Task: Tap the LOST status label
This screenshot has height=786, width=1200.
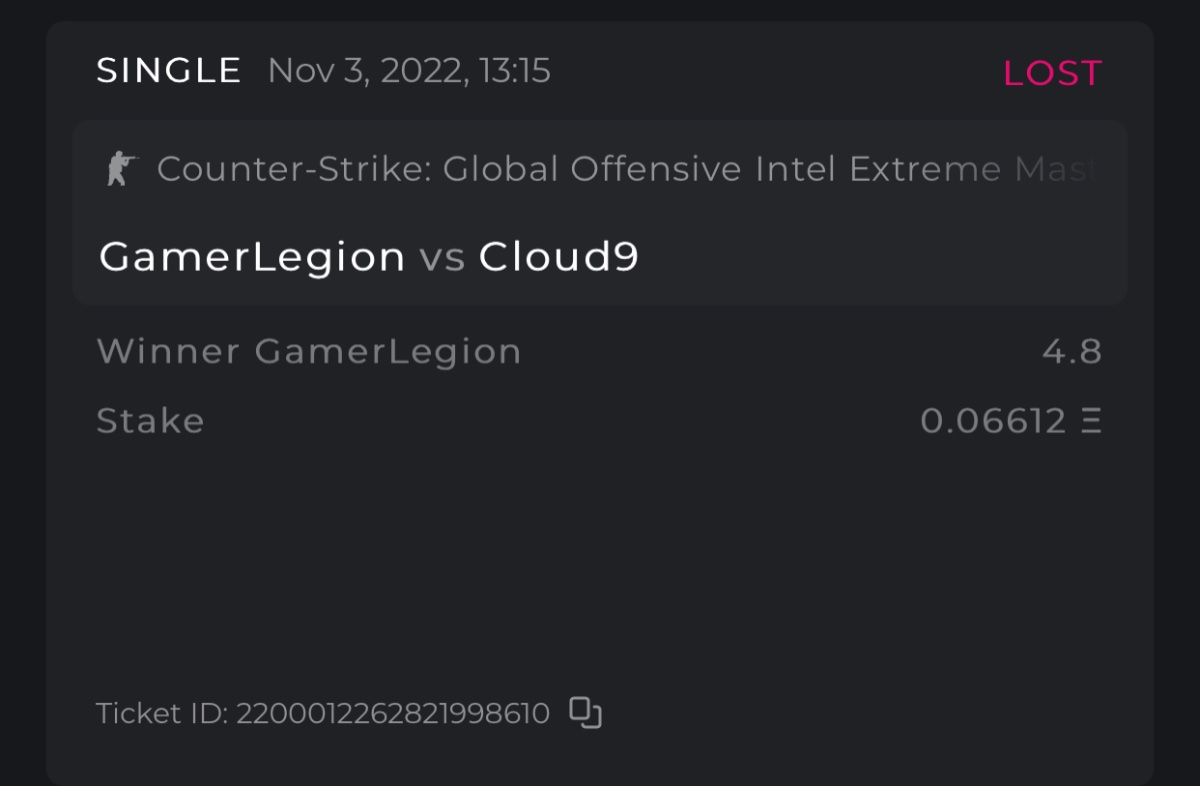Action: click(x=1052, y=73)
